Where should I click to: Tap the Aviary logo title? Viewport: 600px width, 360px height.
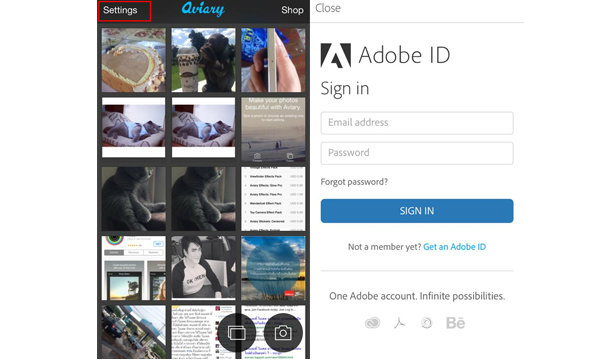(x=203, y=9)
